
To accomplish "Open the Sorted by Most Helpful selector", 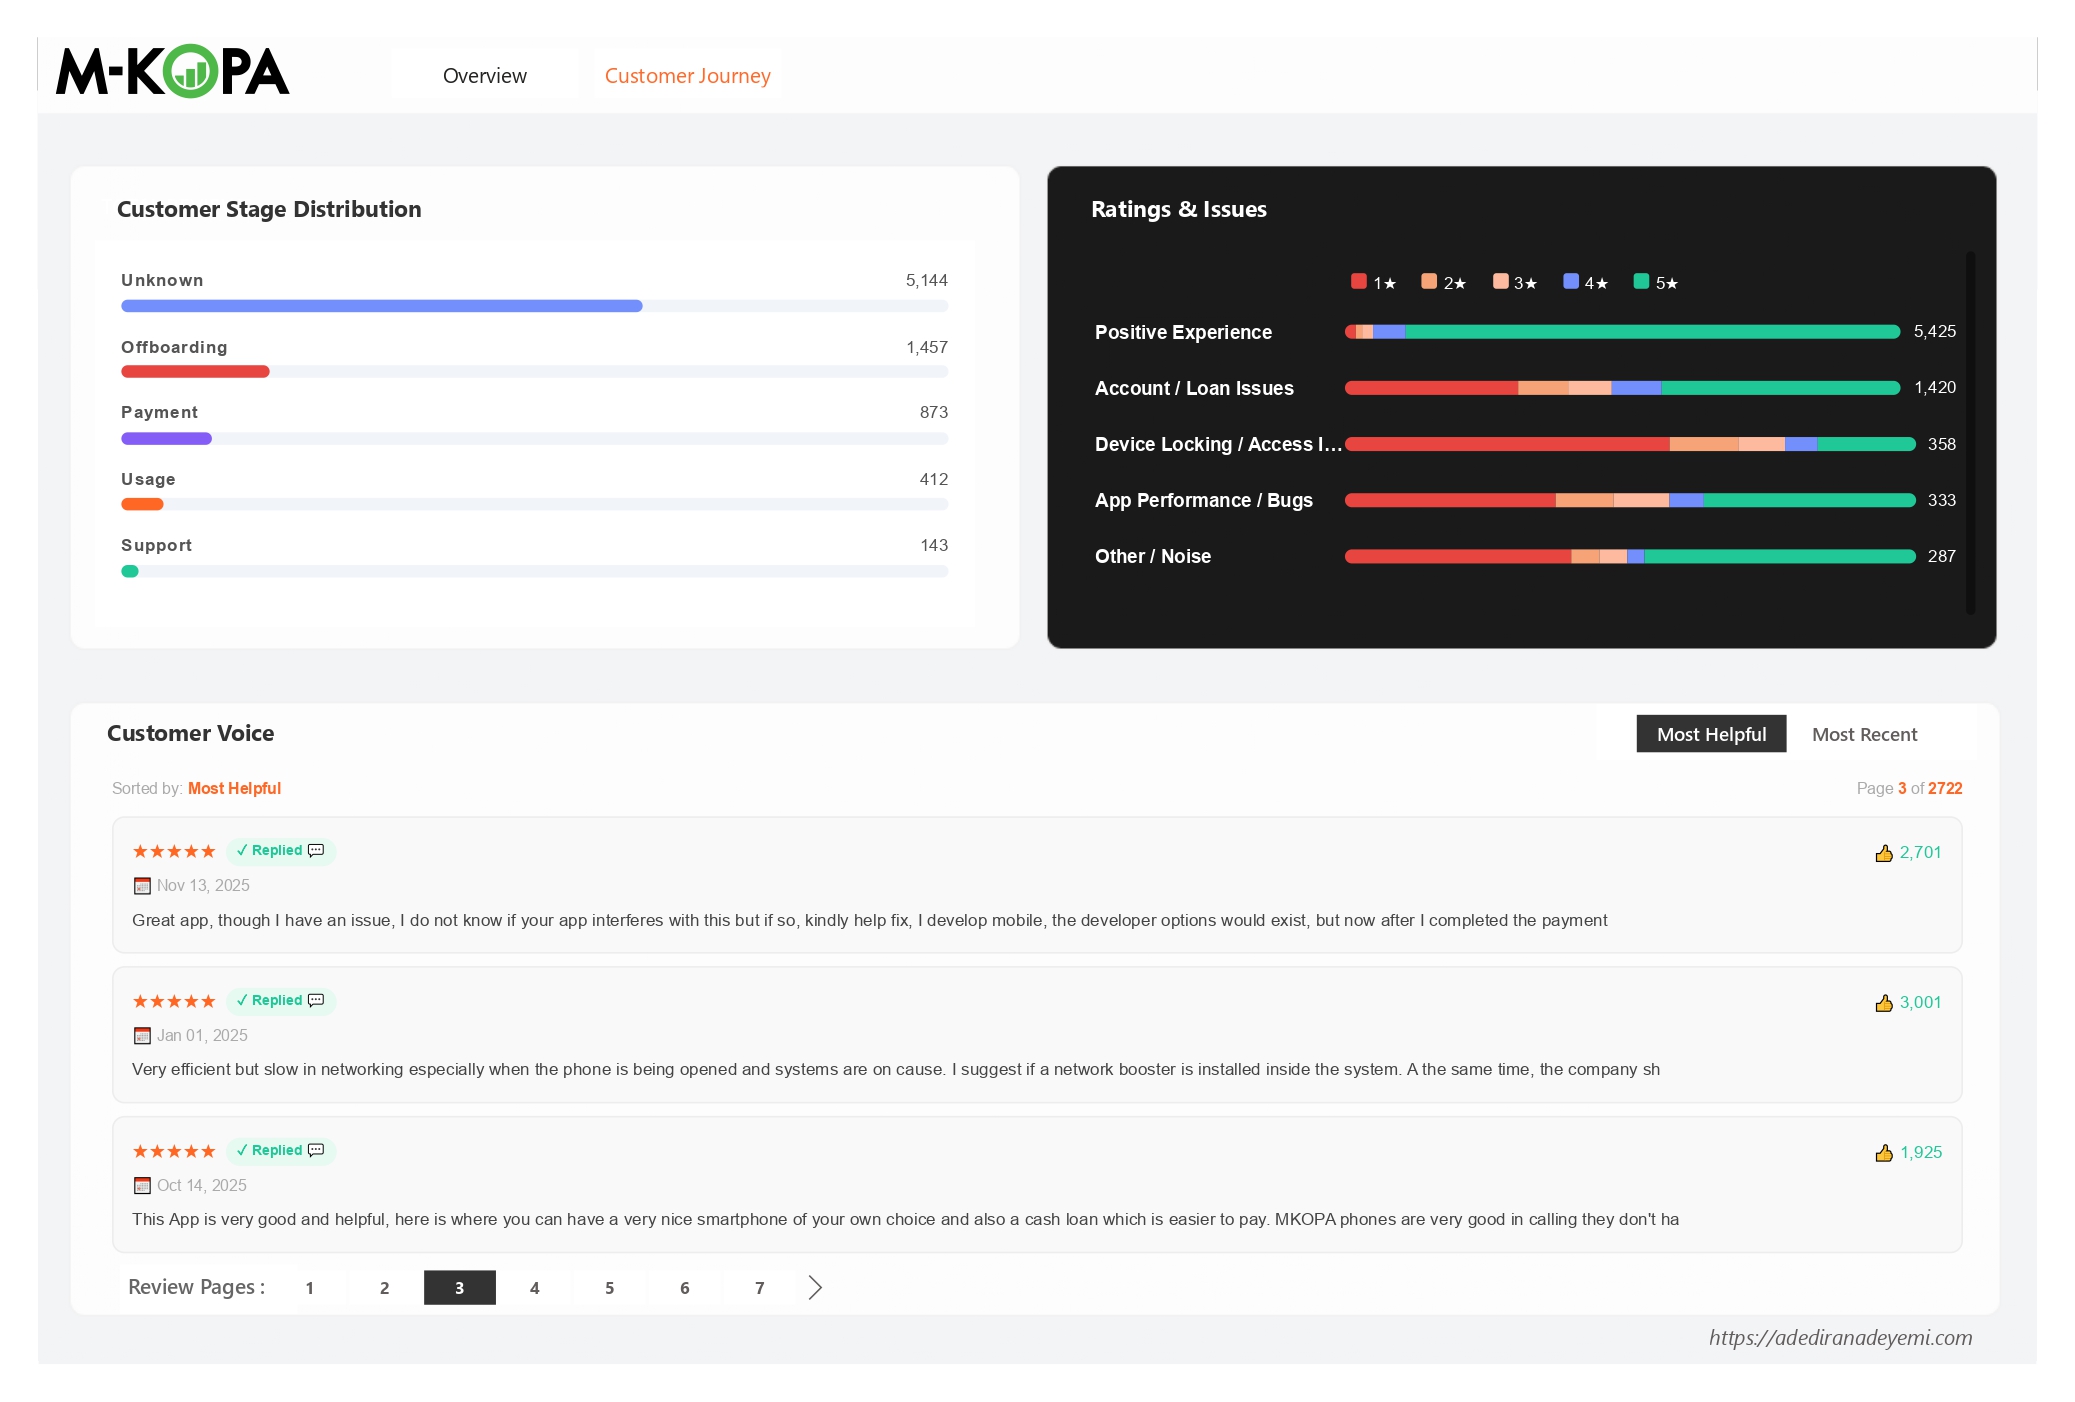I will [x=234, y=788].
